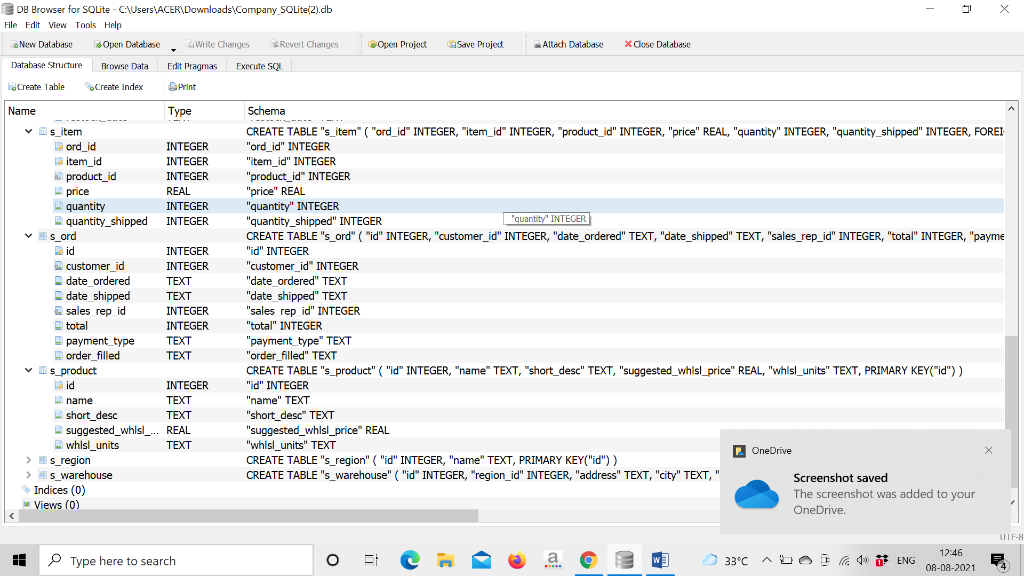
Task: Write pending changes to the database
Action: pos(218,44)
